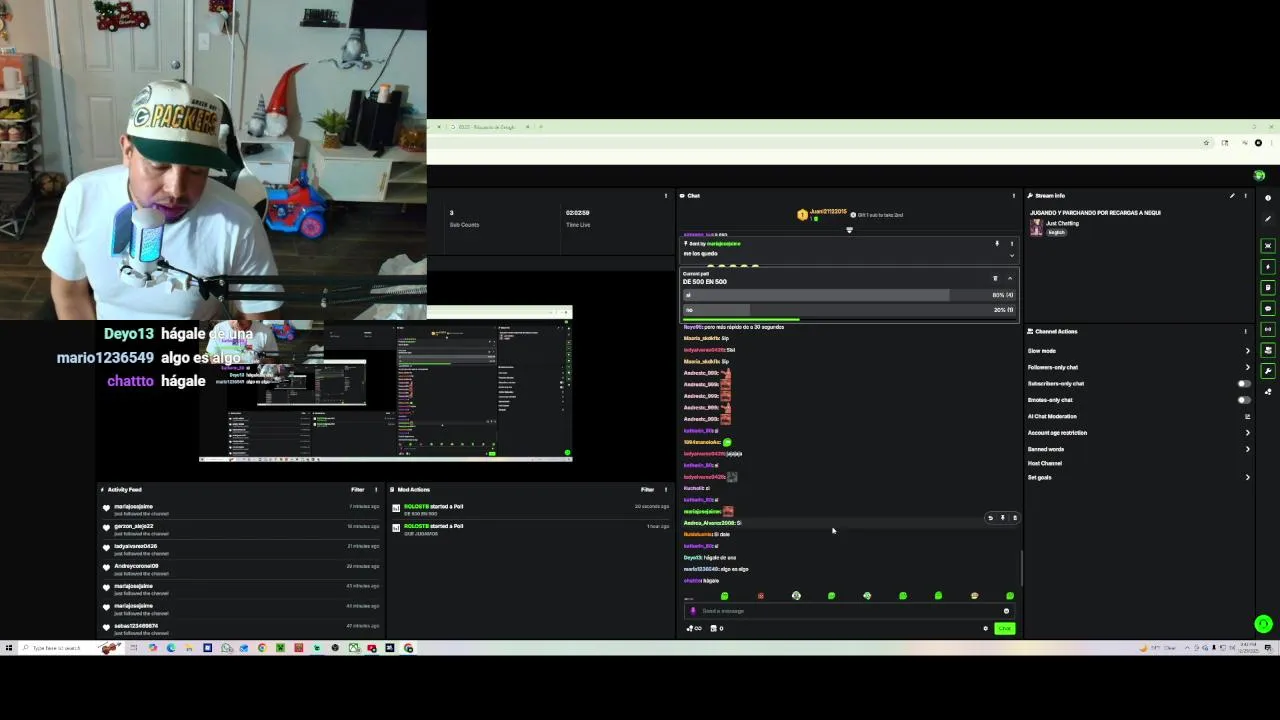Select ladyalvarez0426 follow entry
The width and height of the screenshot is (1280, 720).
[240, 549]
